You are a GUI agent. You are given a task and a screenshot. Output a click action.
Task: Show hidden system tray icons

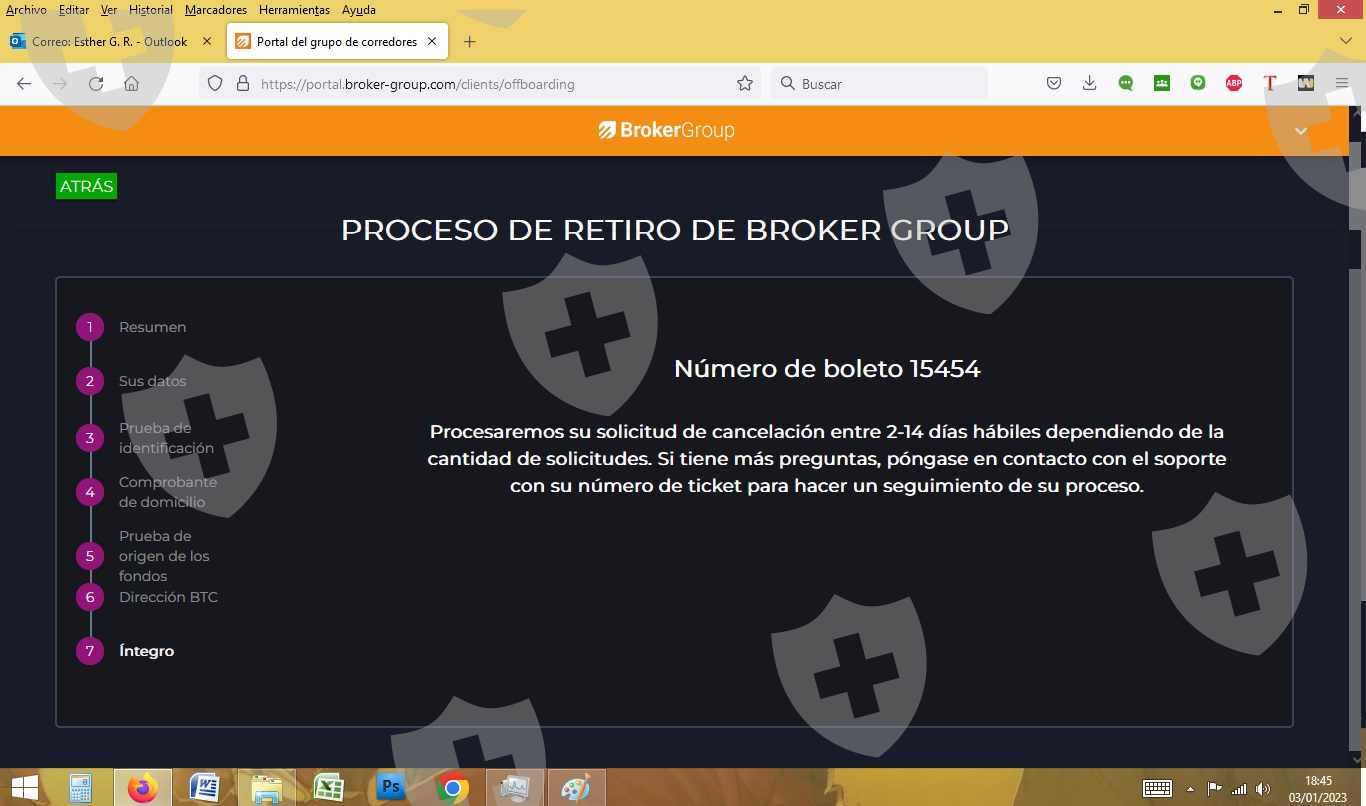tap(1190, 789)
